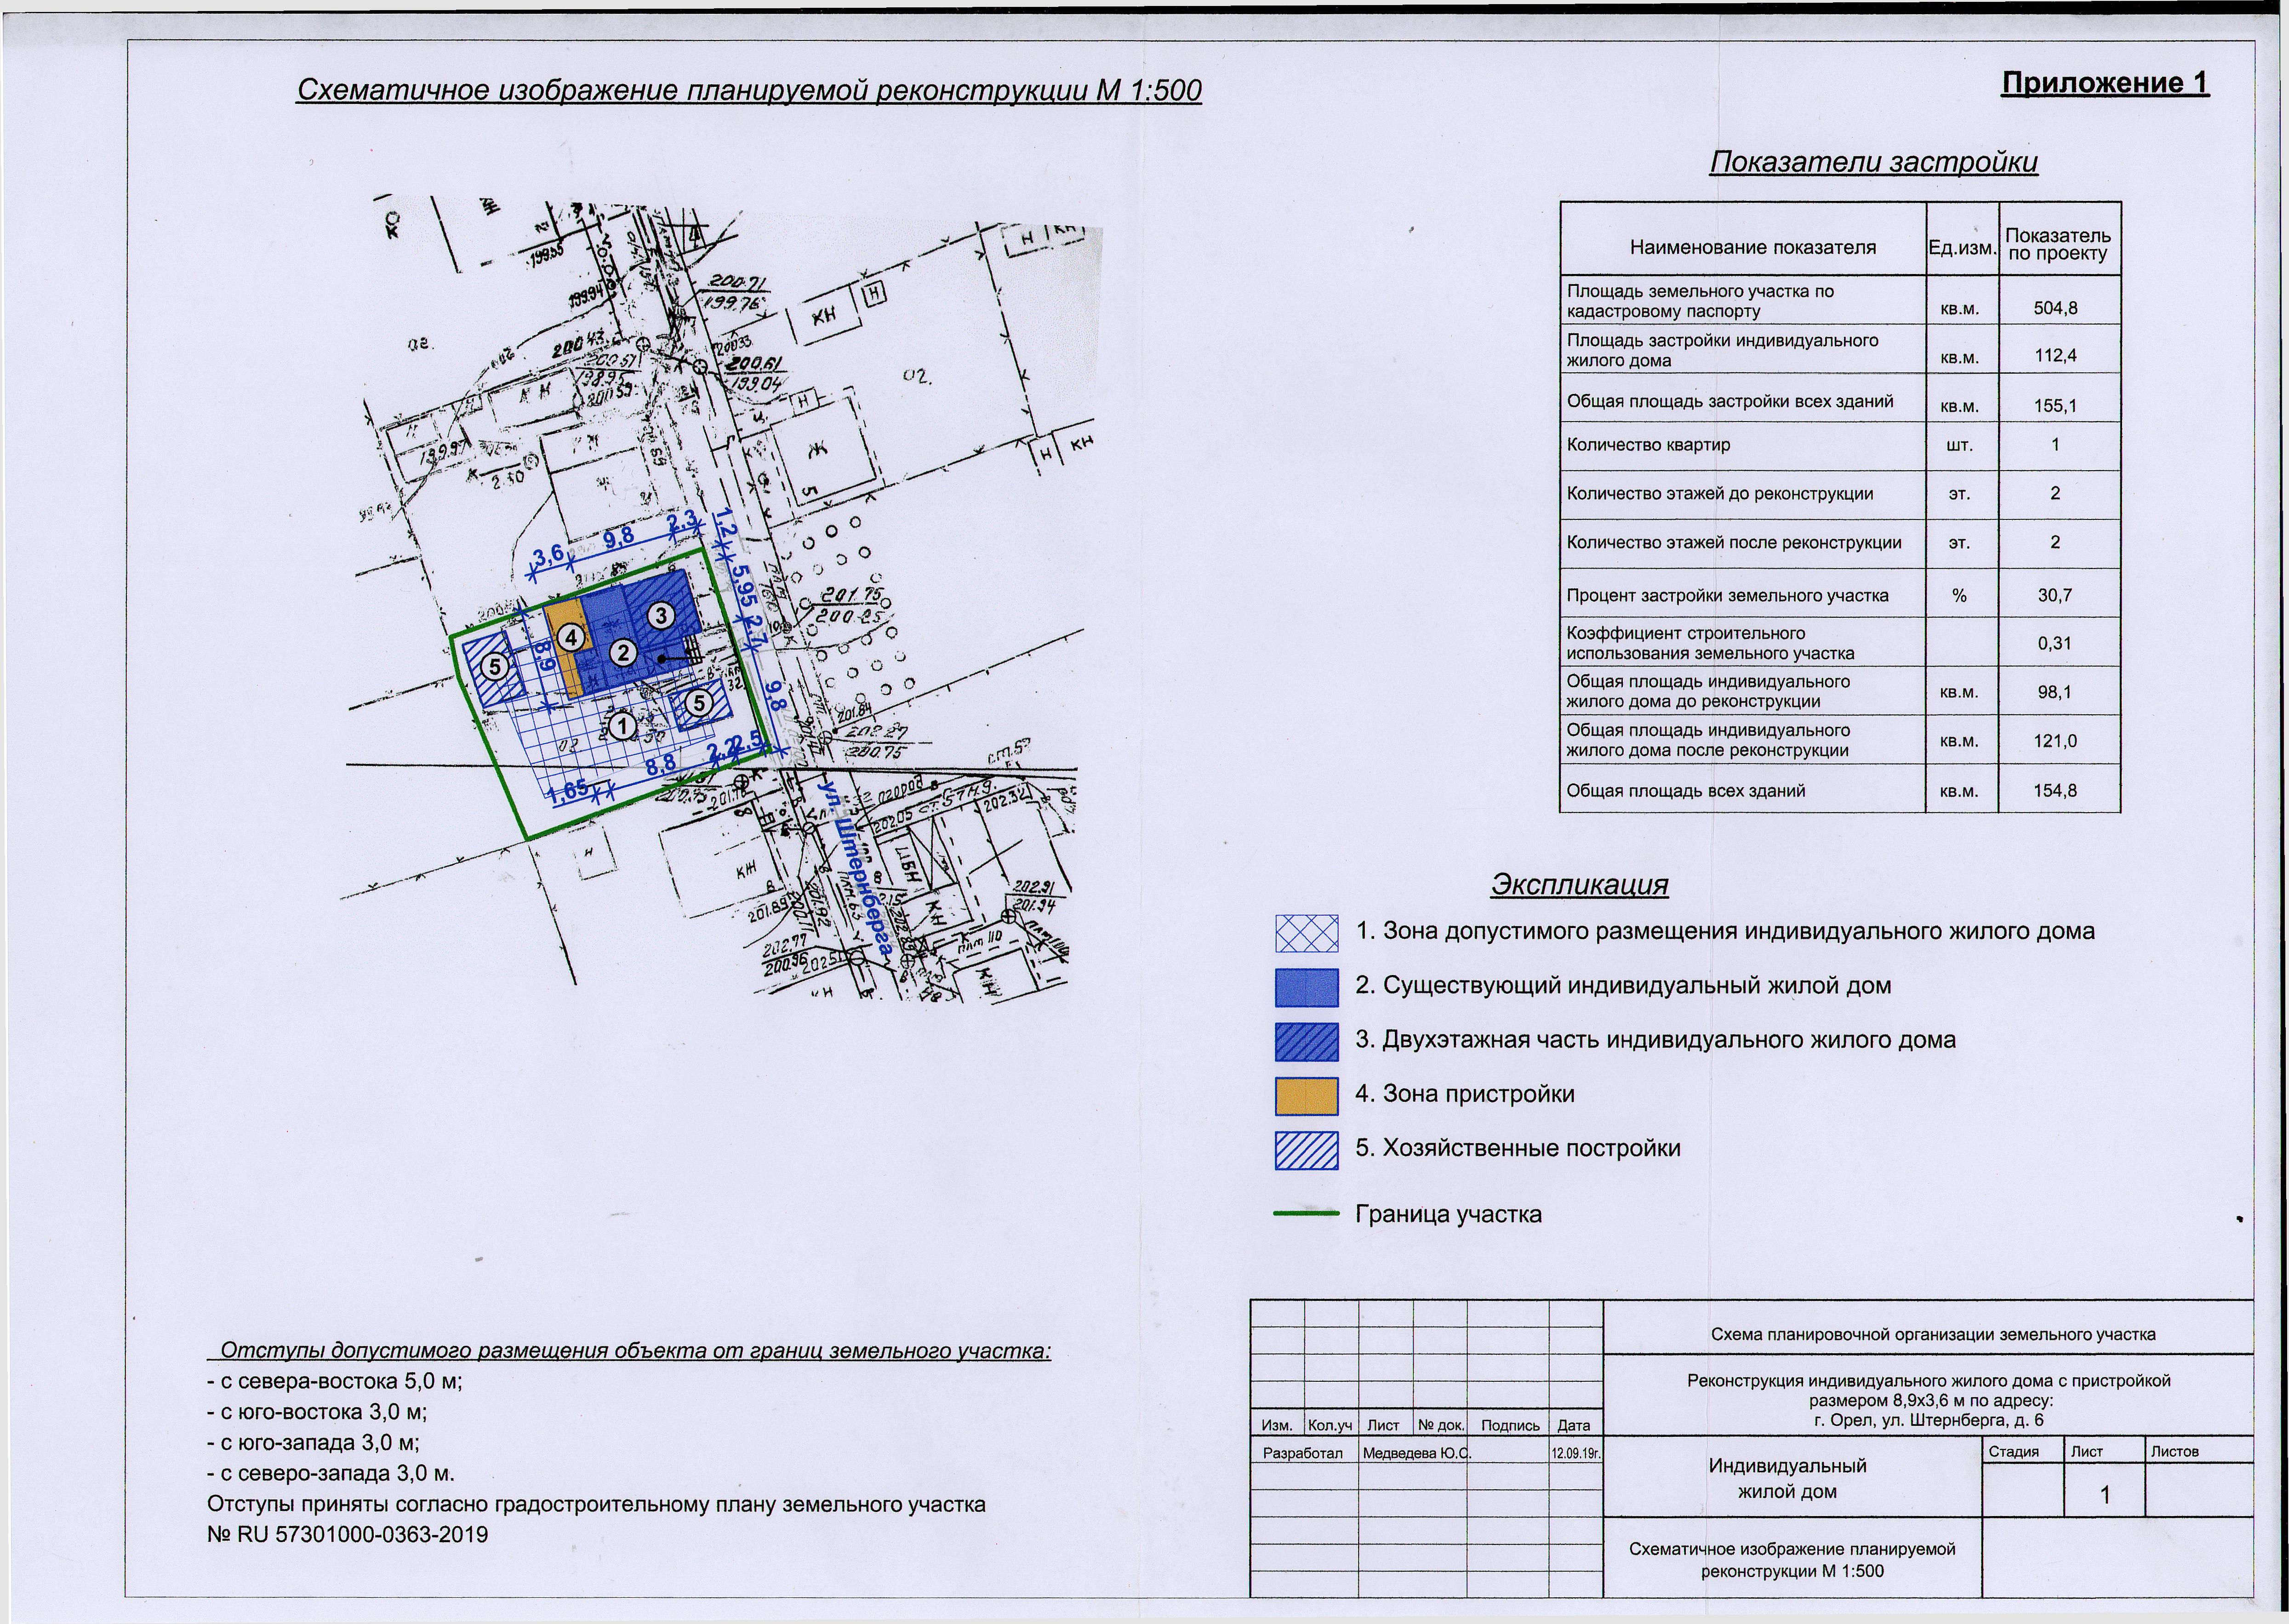Screen dimensions: 2289x1624
Task: Click the dimension '8,9' beside the extension
Action: 544,657
